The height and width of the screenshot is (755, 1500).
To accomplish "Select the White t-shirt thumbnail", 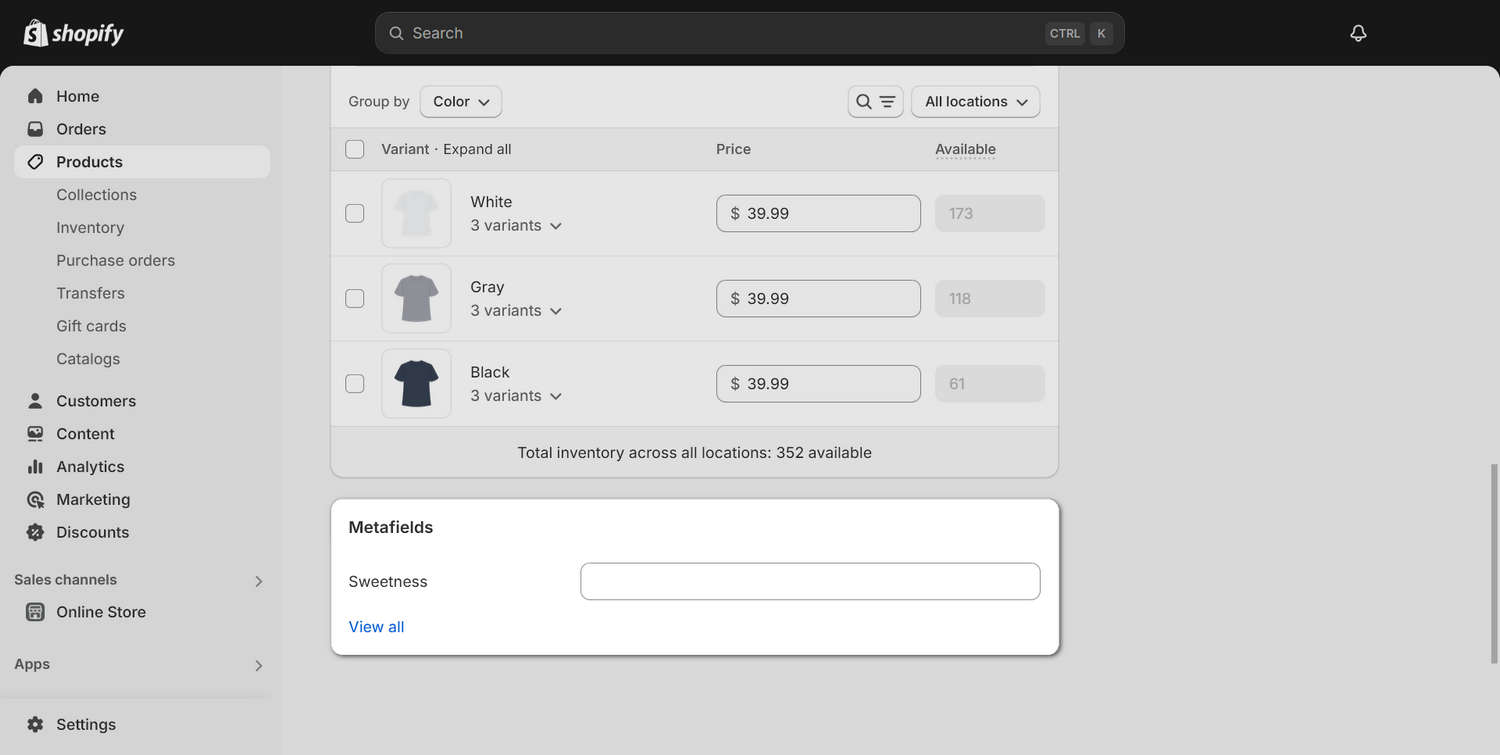I will coord(416,213).
